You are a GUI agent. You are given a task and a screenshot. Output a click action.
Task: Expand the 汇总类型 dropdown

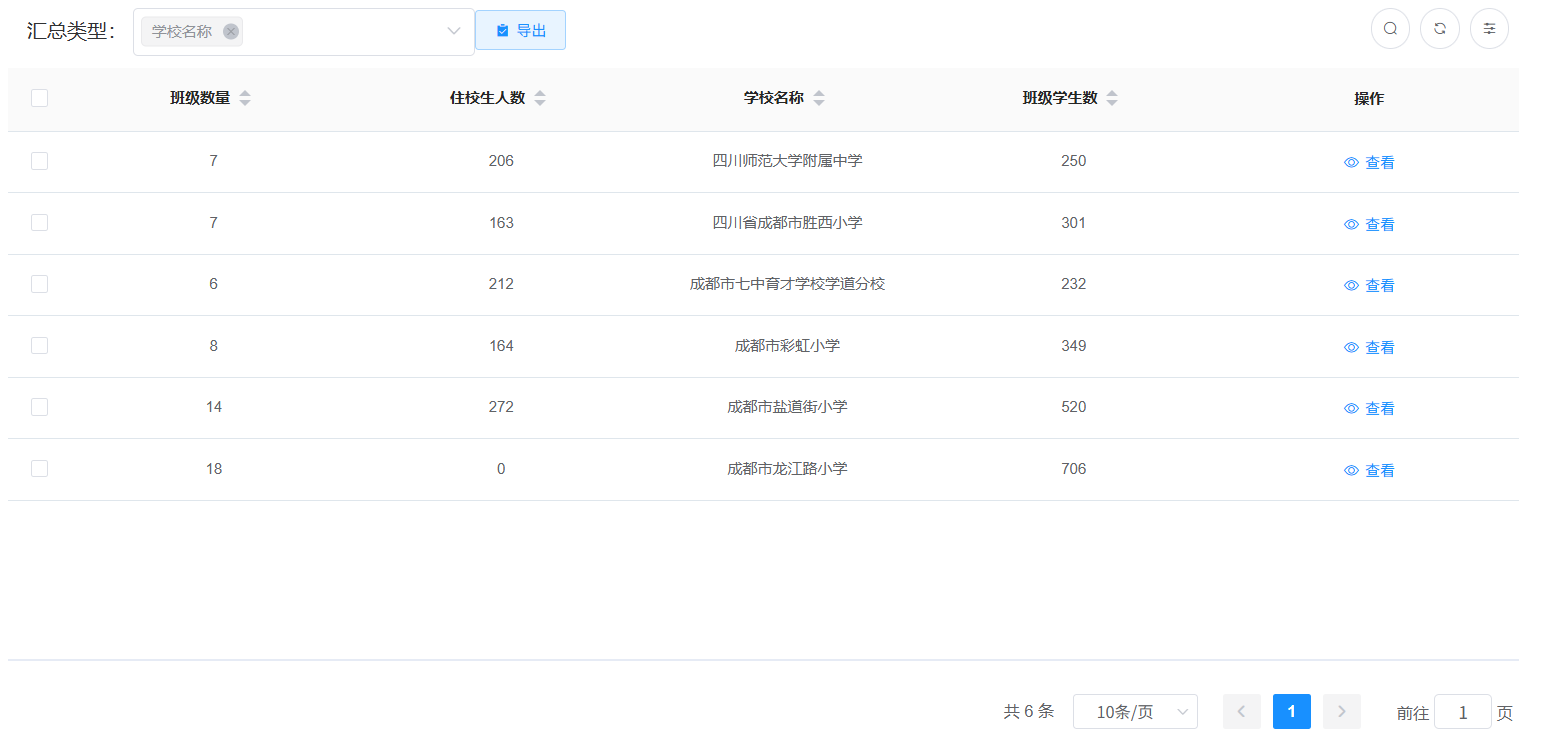(x=453, y=32)
